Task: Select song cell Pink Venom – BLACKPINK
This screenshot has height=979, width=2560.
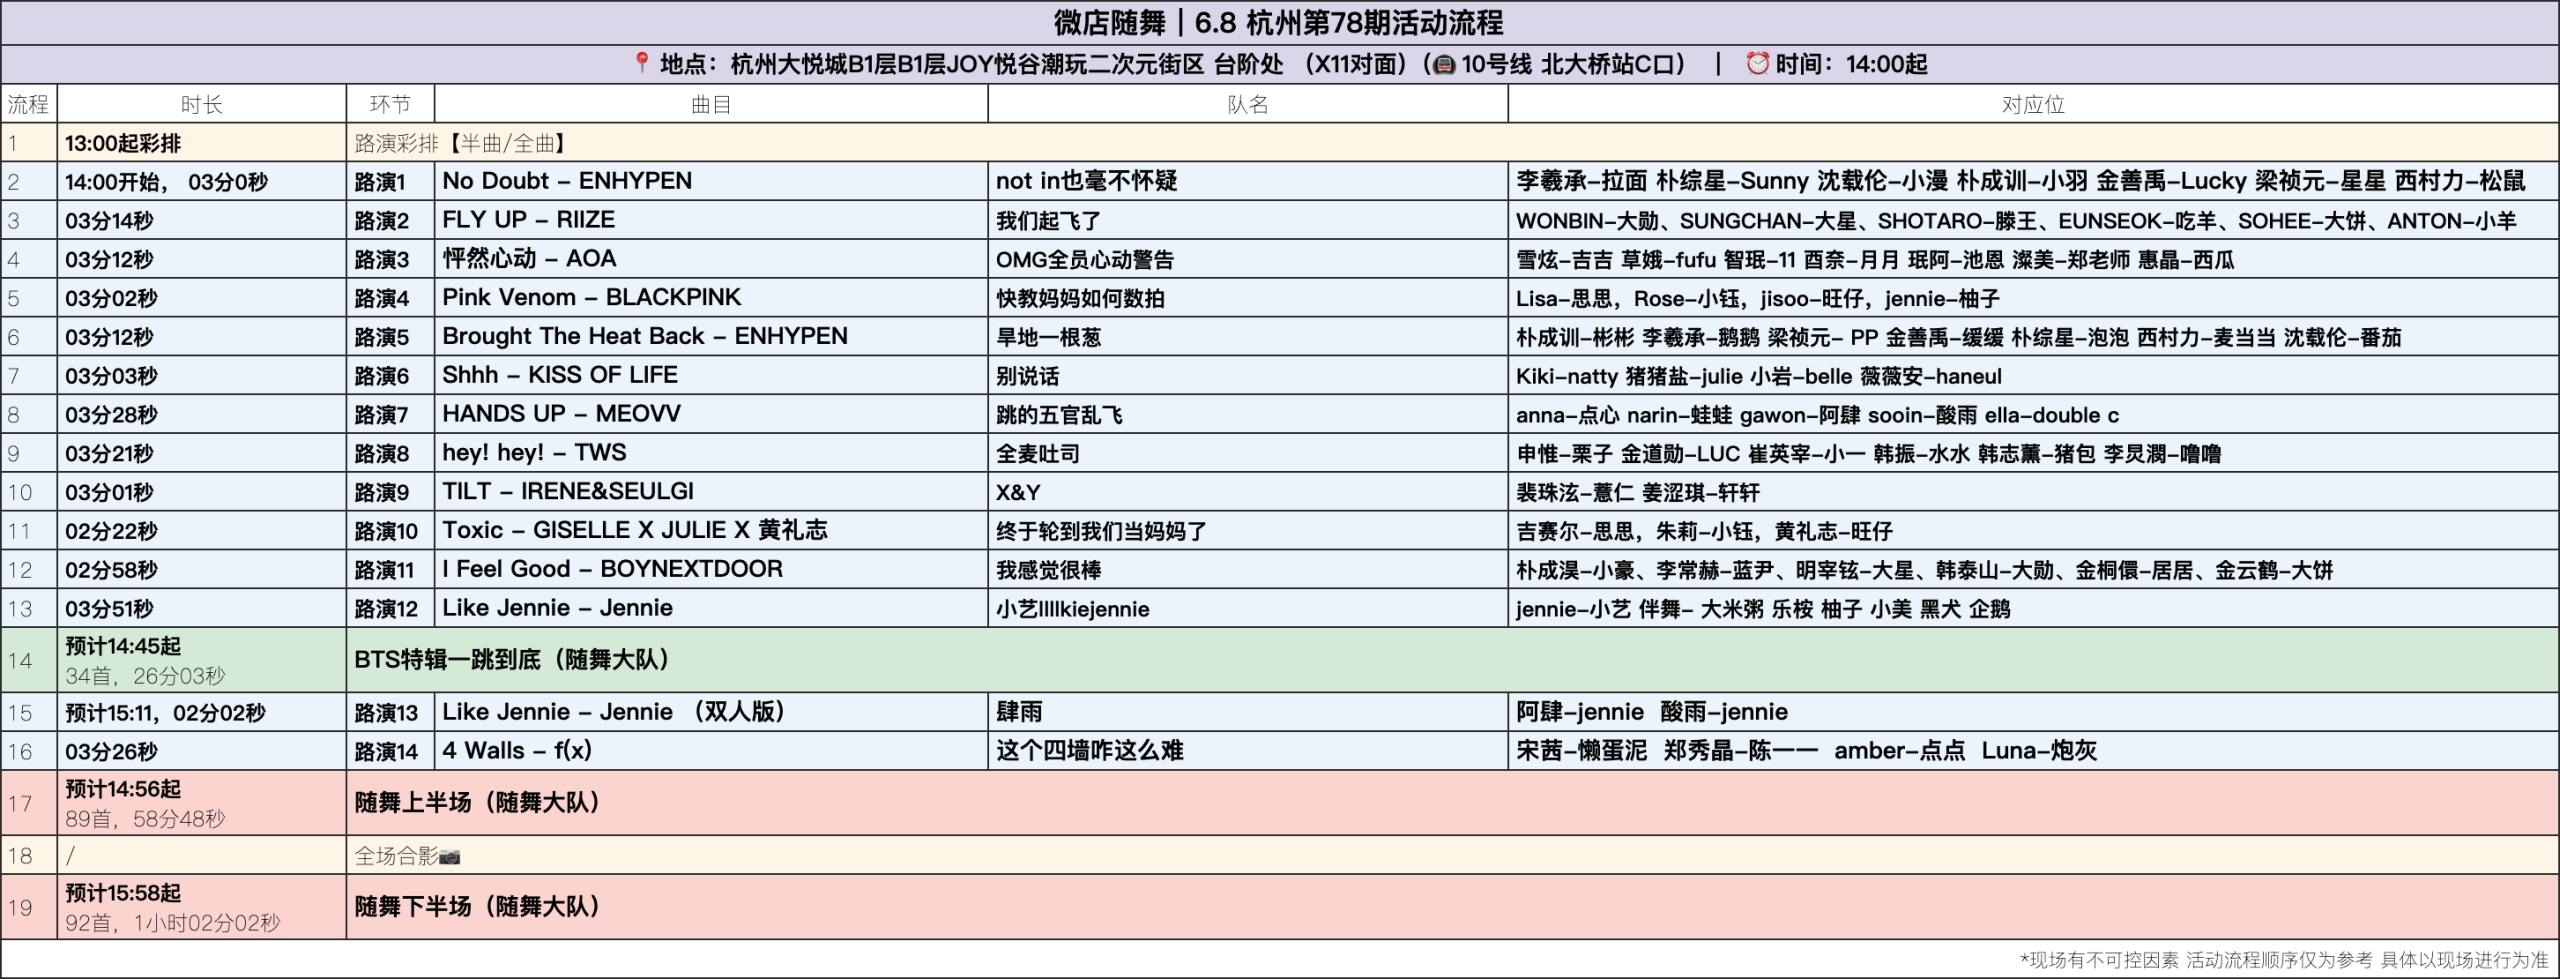Action: click(x=711, y=298)
